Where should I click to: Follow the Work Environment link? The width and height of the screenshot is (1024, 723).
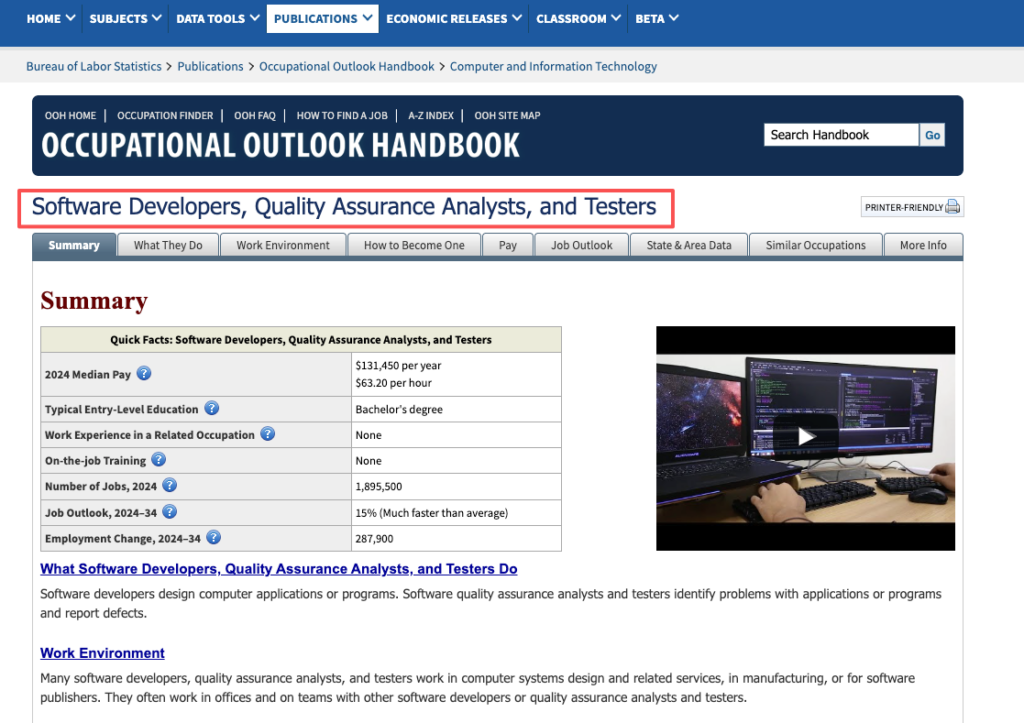pyautogui.click(x=102, y=652)
